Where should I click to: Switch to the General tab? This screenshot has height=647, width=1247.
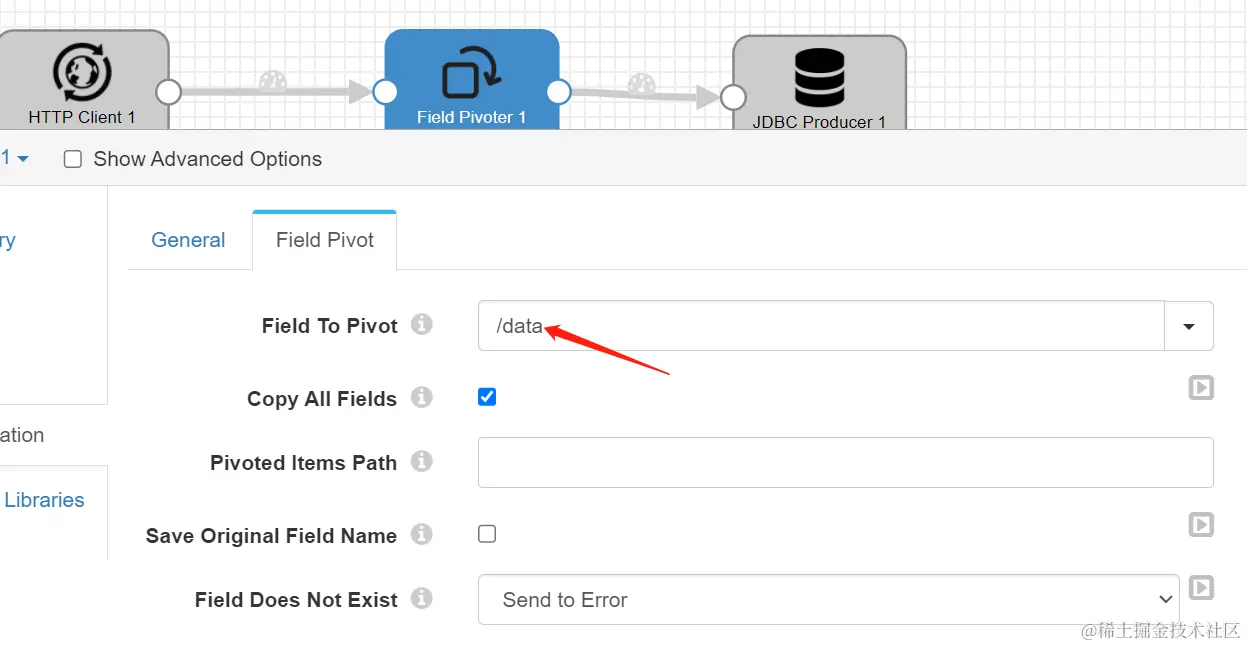tap(188, 240)
